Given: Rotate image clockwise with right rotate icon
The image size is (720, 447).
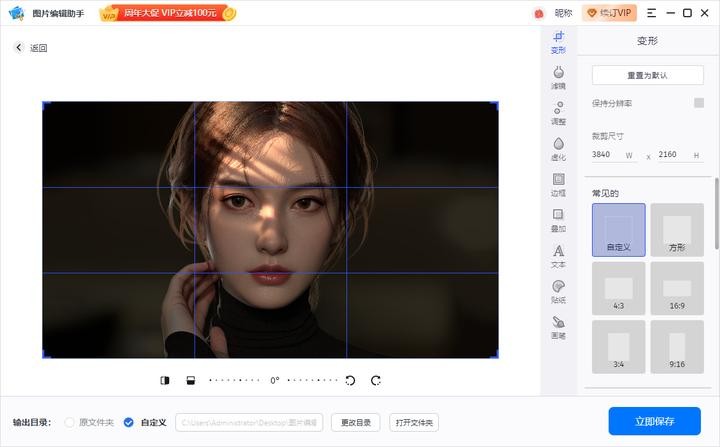Looking at the screenshot, I should (376, 380).
